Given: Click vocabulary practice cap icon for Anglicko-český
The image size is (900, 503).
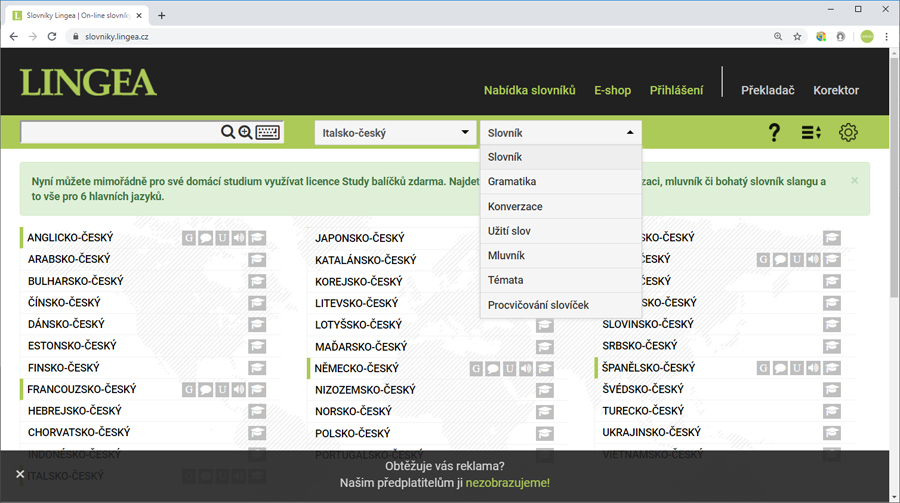Looking at the screenshot, I should point(257,238).
